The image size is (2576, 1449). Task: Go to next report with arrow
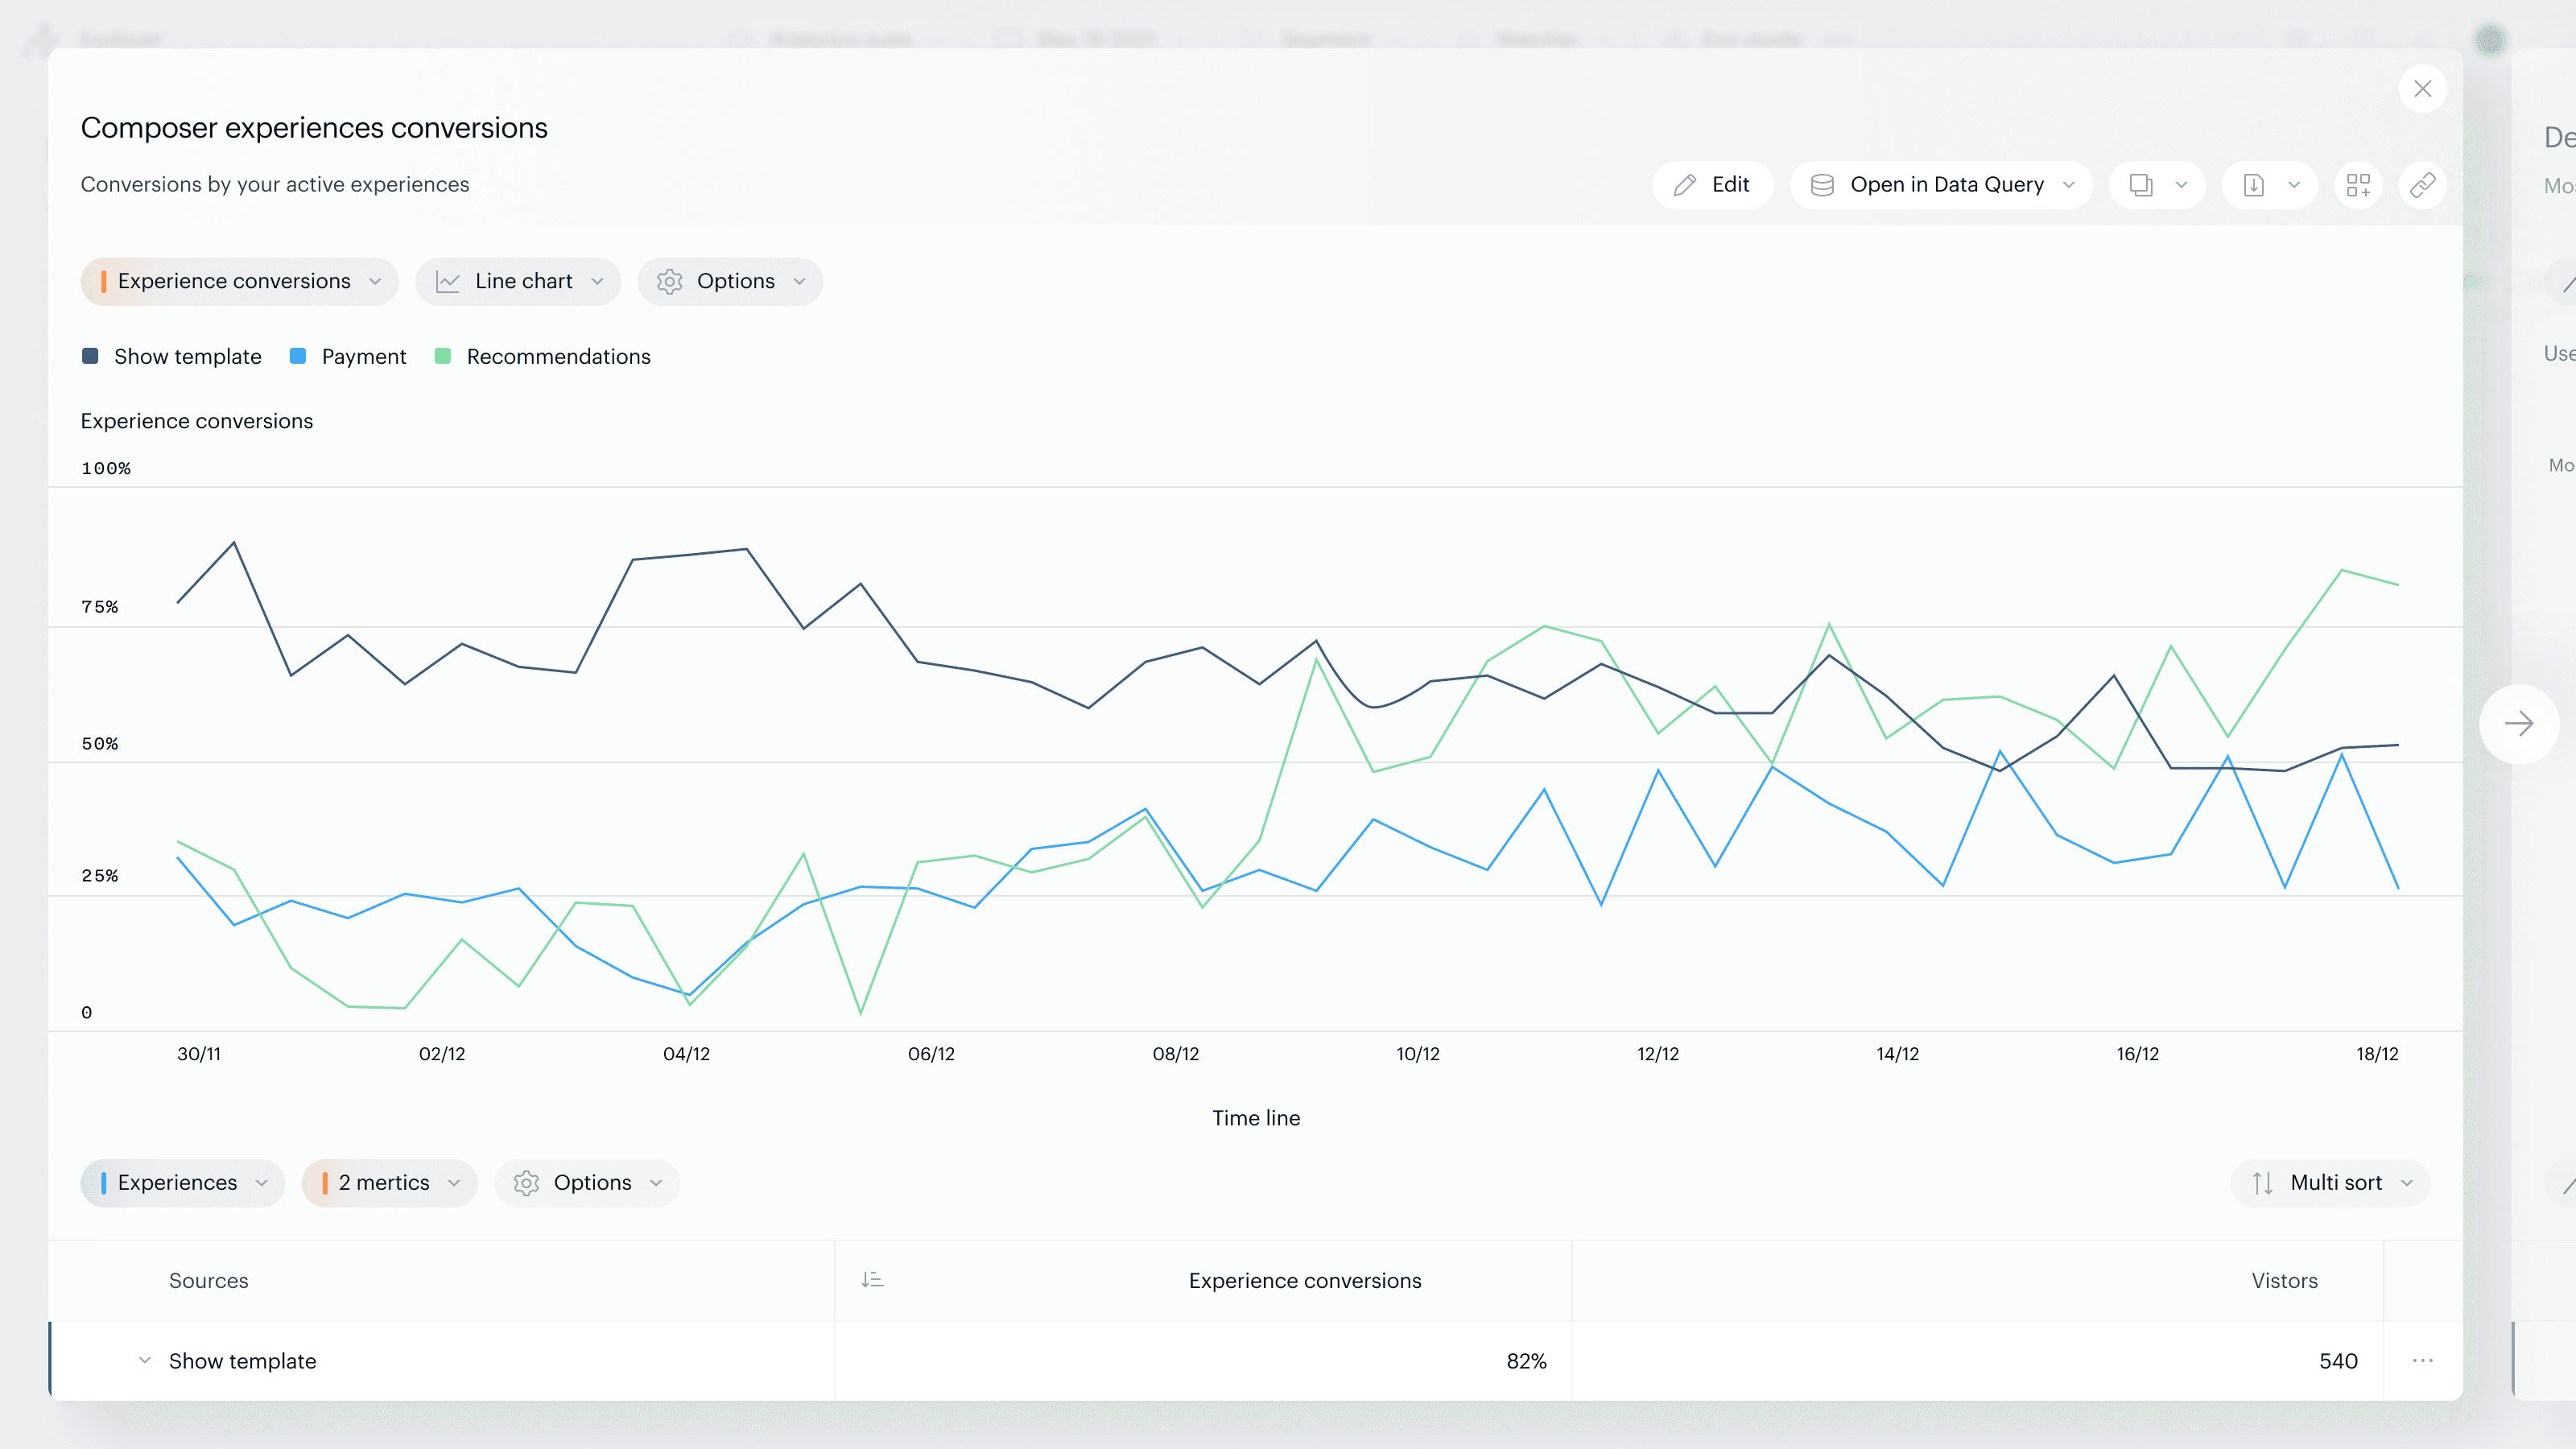pyautogui.click(x=2518, y=724)
